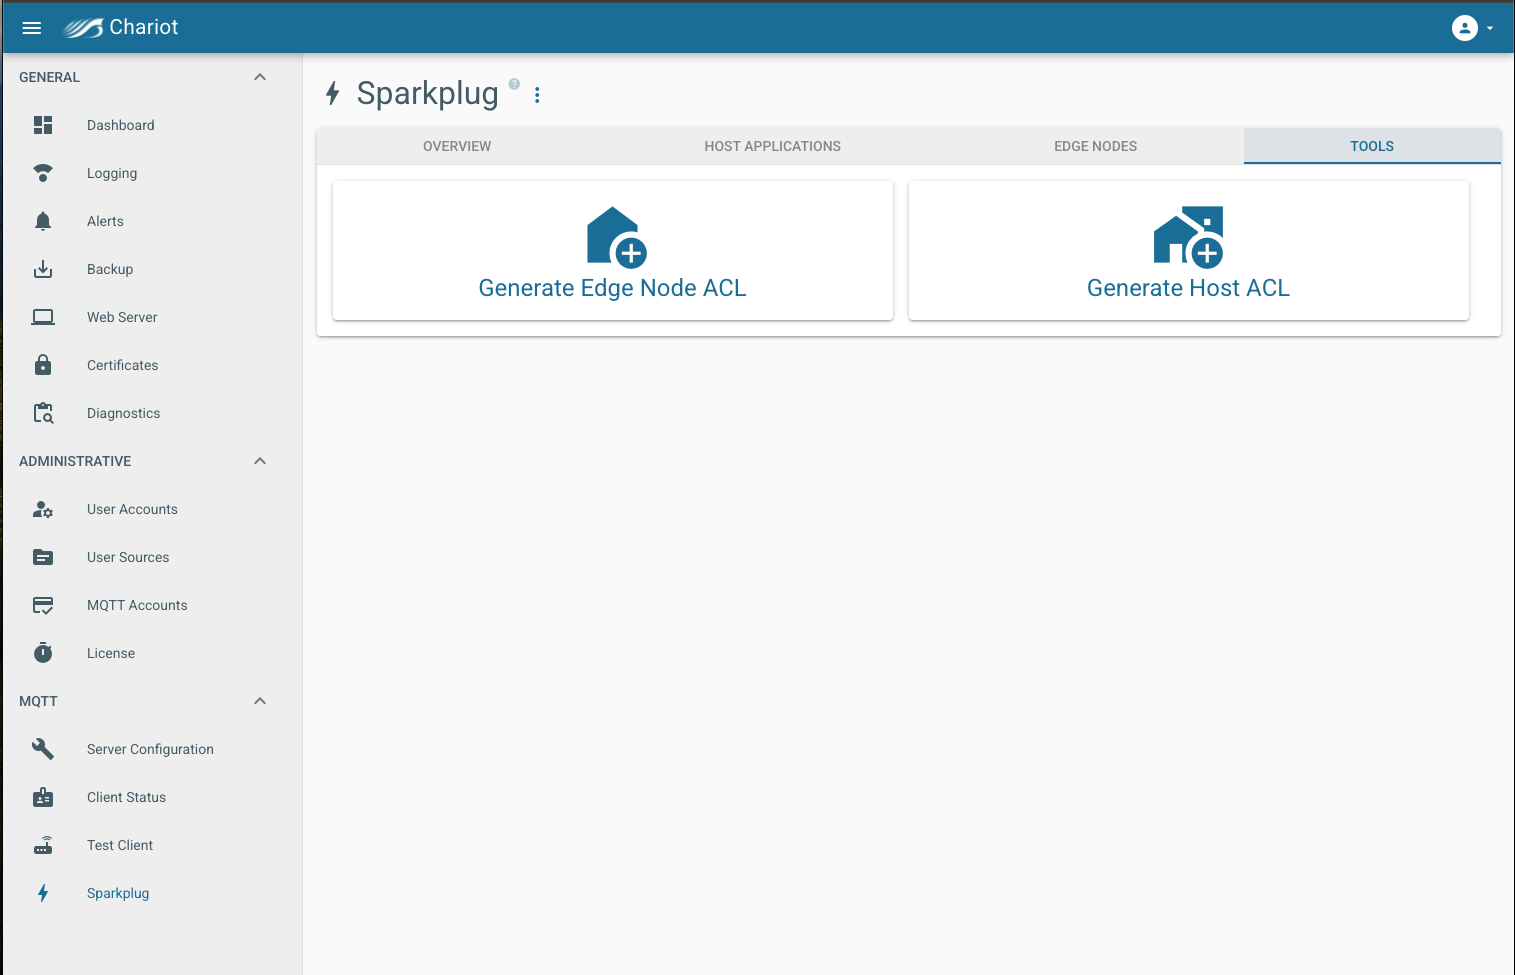Click the User Accounts person-gear icon

[x=43, y=509]
